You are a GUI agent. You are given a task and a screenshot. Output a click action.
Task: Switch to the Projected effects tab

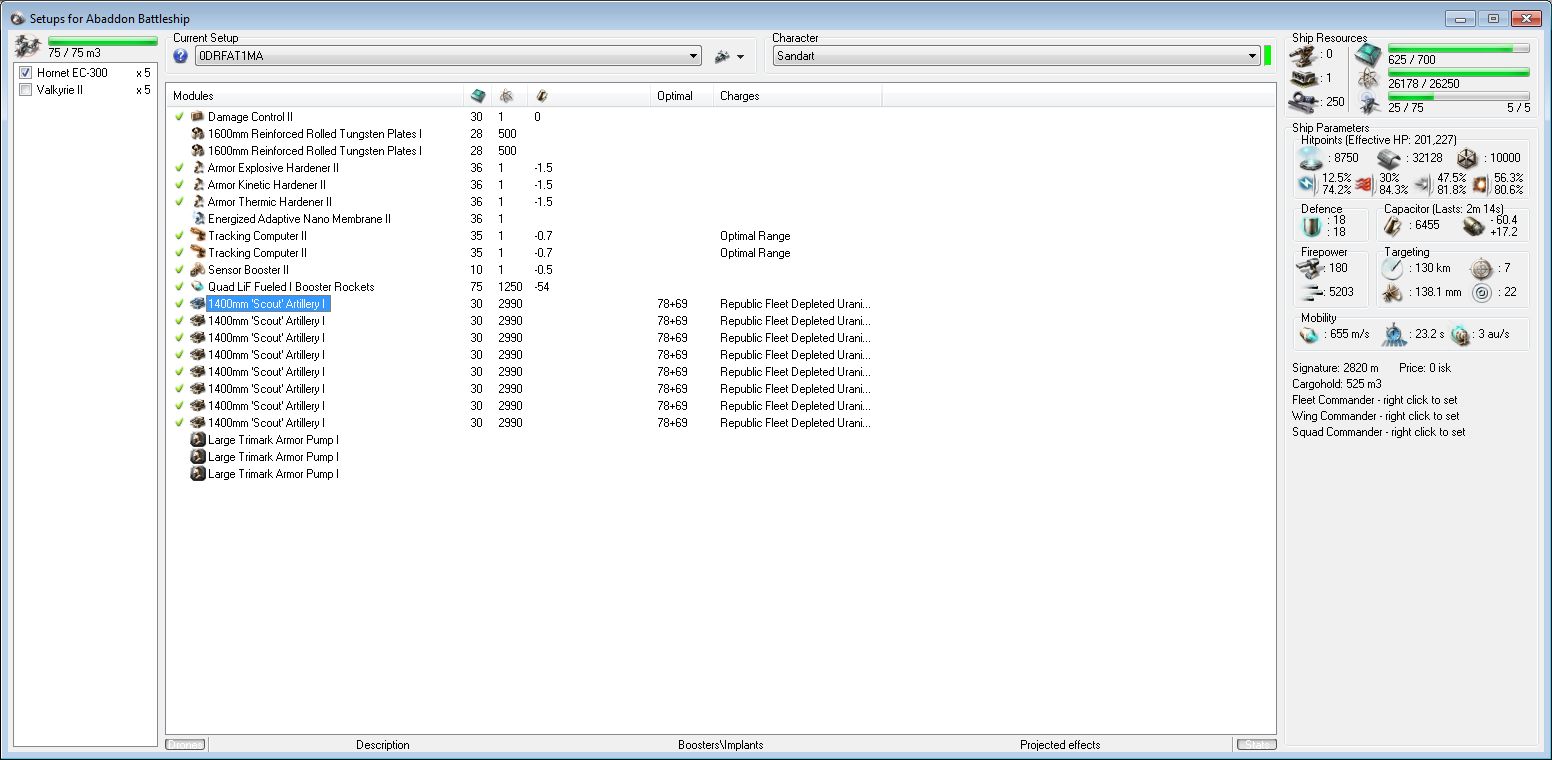(x=1060, y=745)
